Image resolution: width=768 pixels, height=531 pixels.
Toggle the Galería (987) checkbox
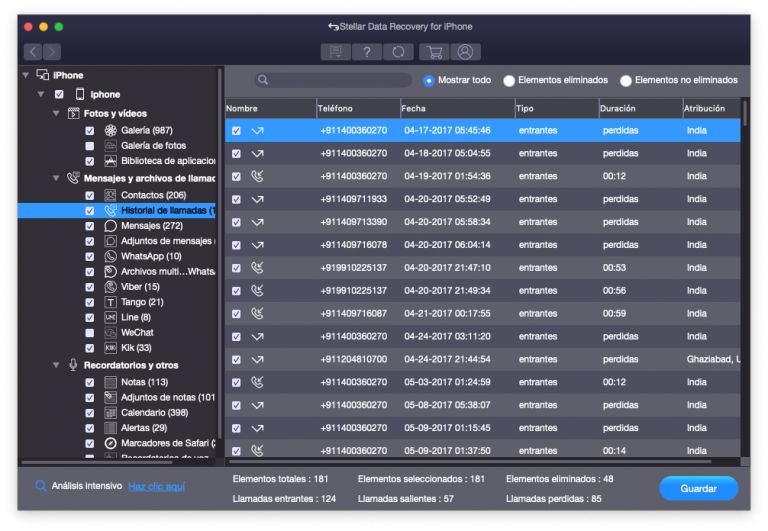[x=90, y=131]
